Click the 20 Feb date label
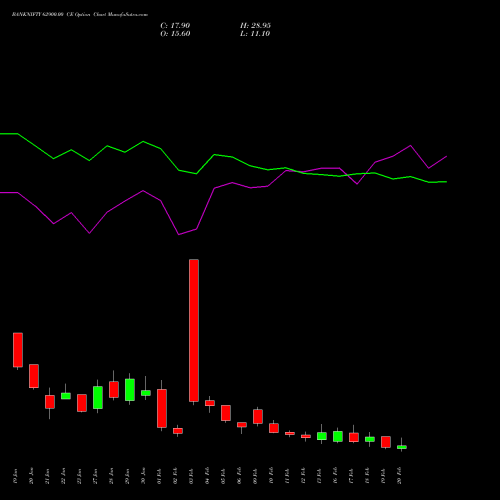Screen dimensions: 500x500 (399, 476)
